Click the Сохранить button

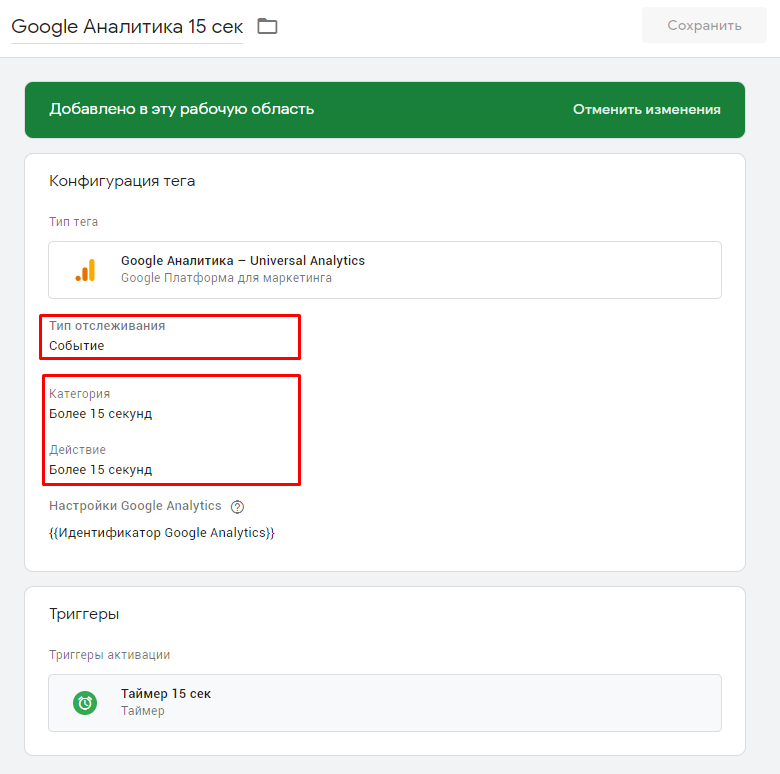704,25
